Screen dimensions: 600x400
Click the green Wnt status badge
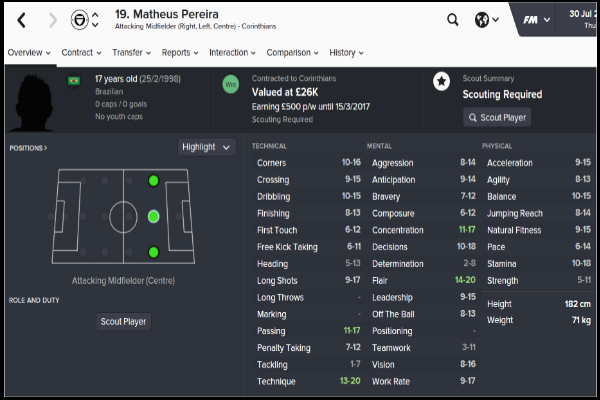coord(230,86)
